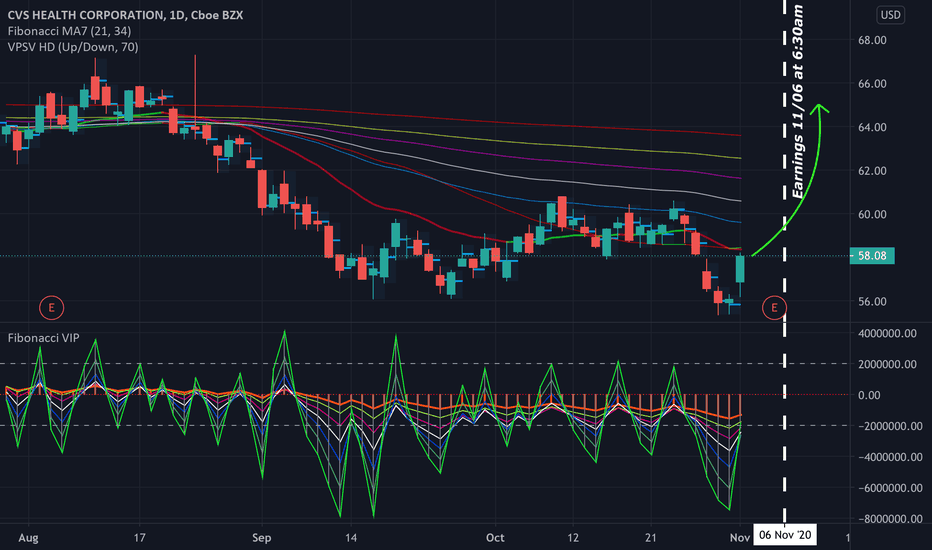Click the Sep label on time axis

pos(262,538)
